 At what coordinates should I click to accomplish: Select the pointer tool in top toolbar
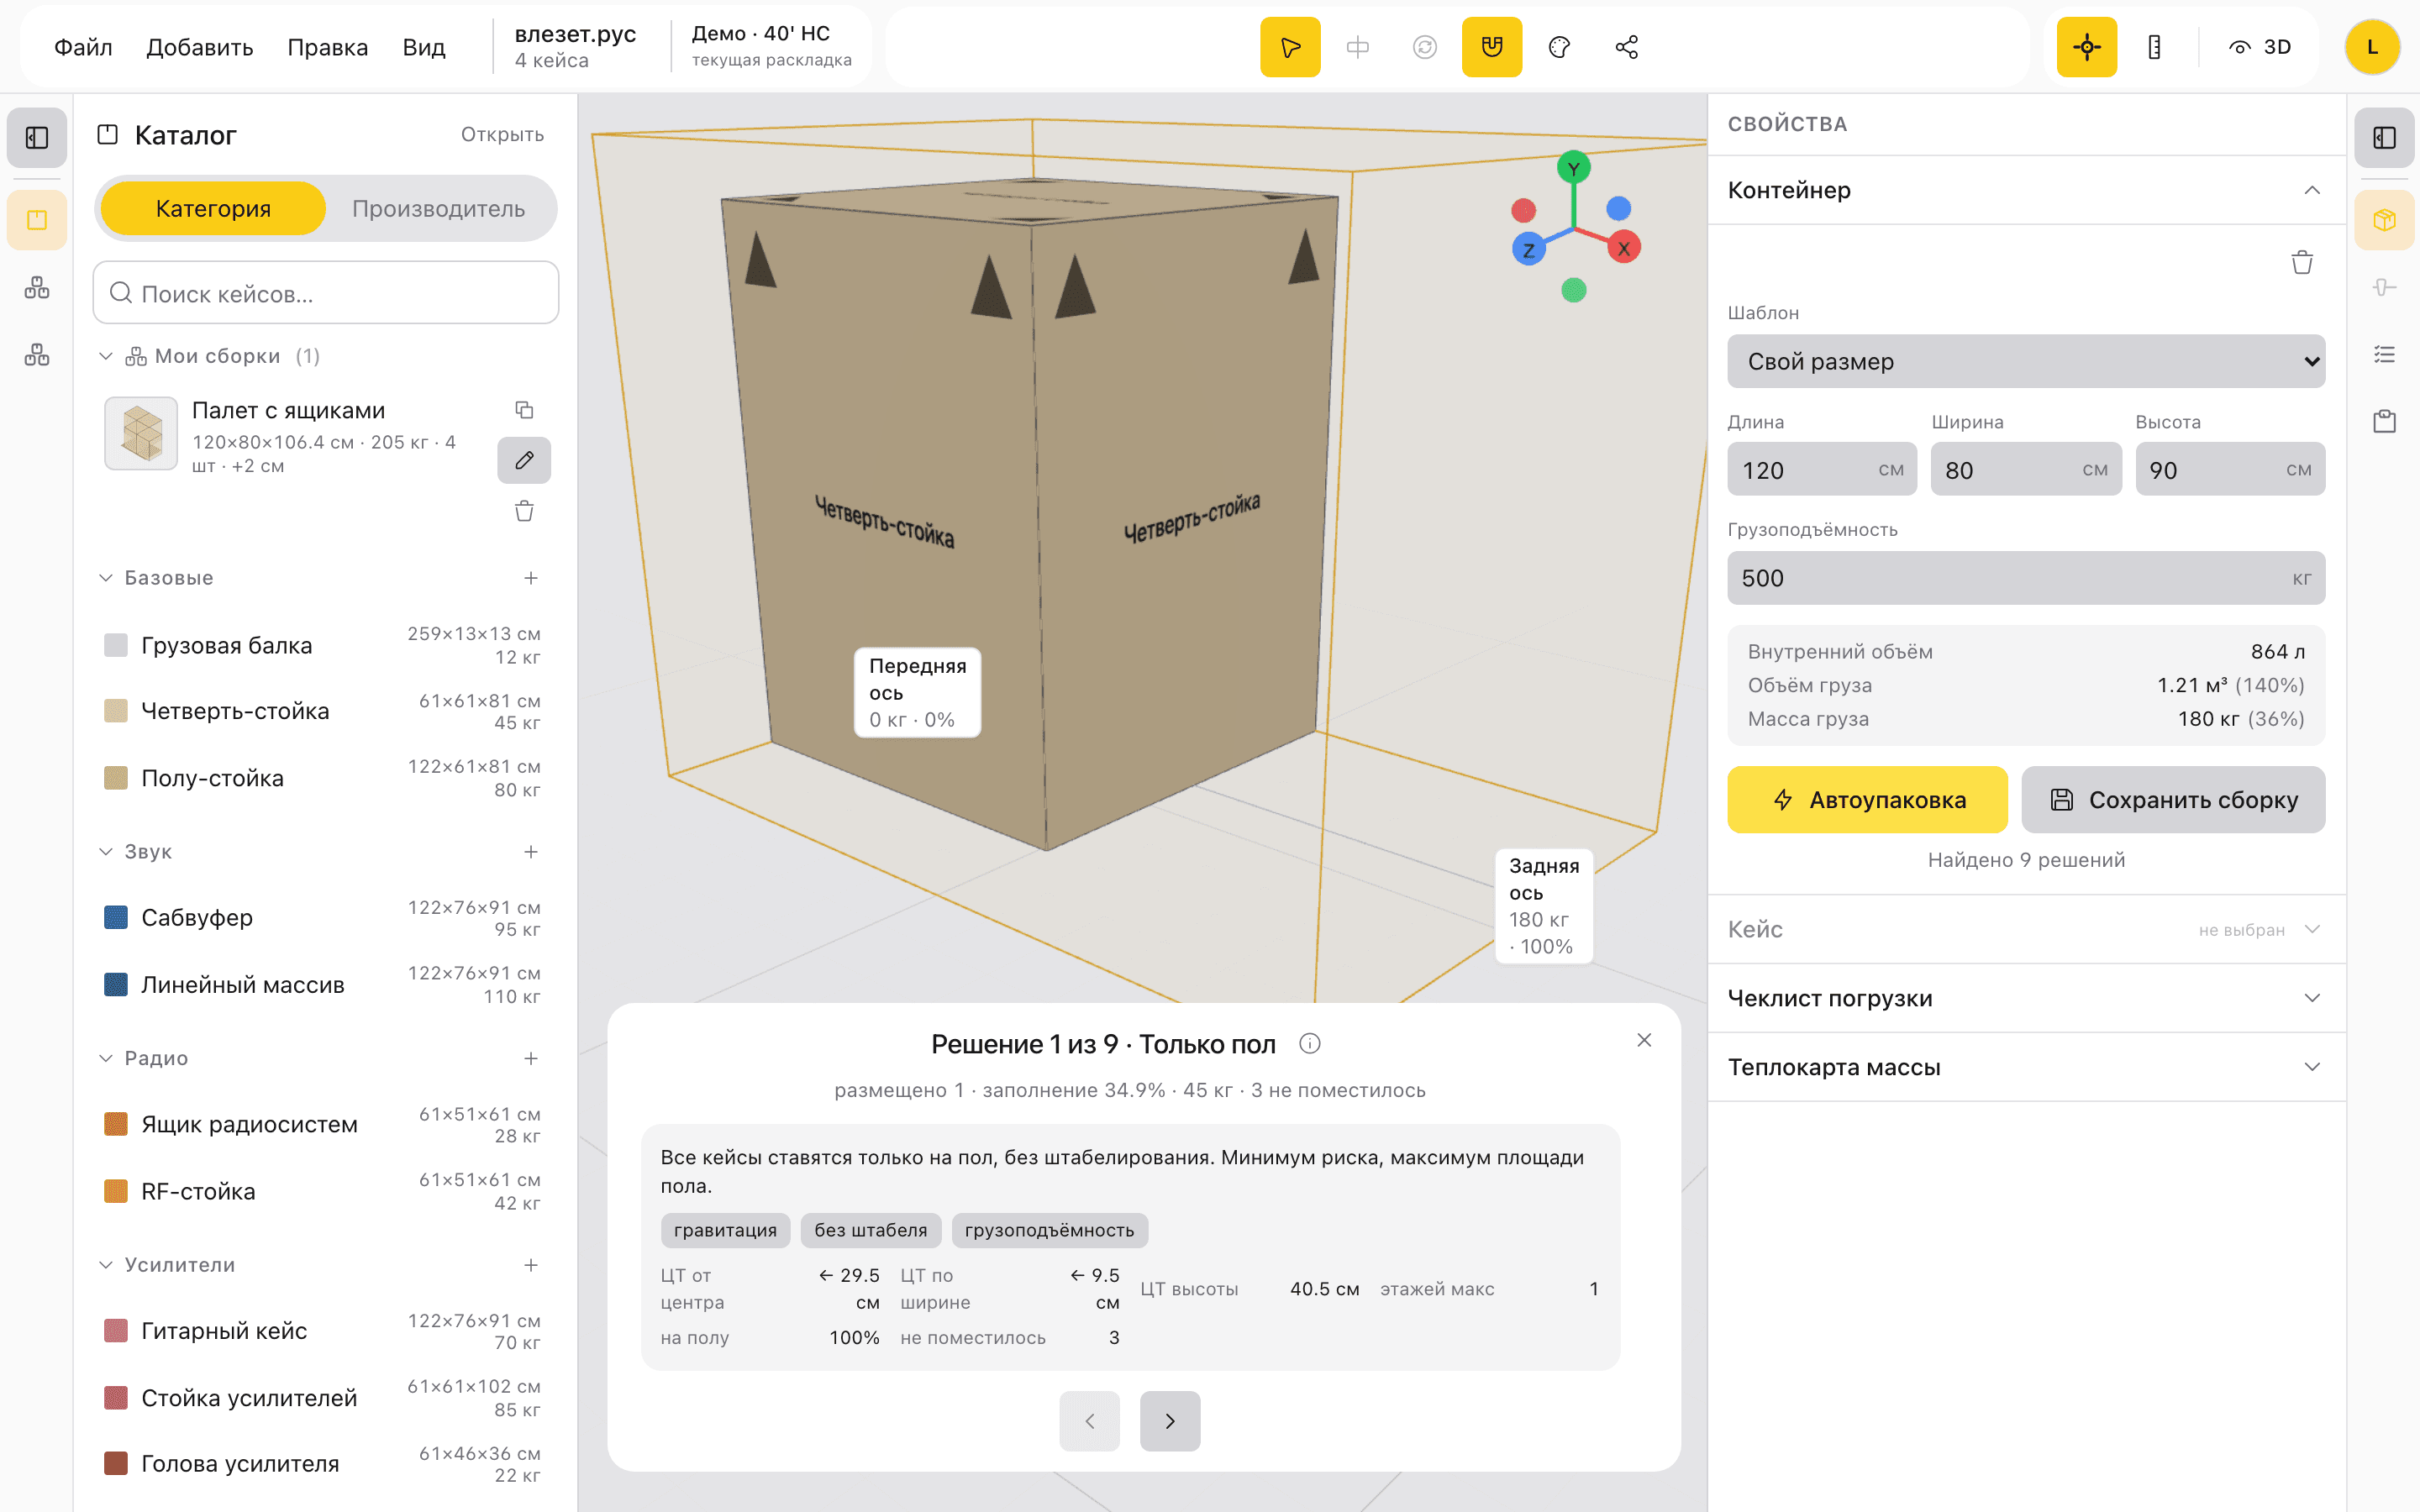[1290, 47]
